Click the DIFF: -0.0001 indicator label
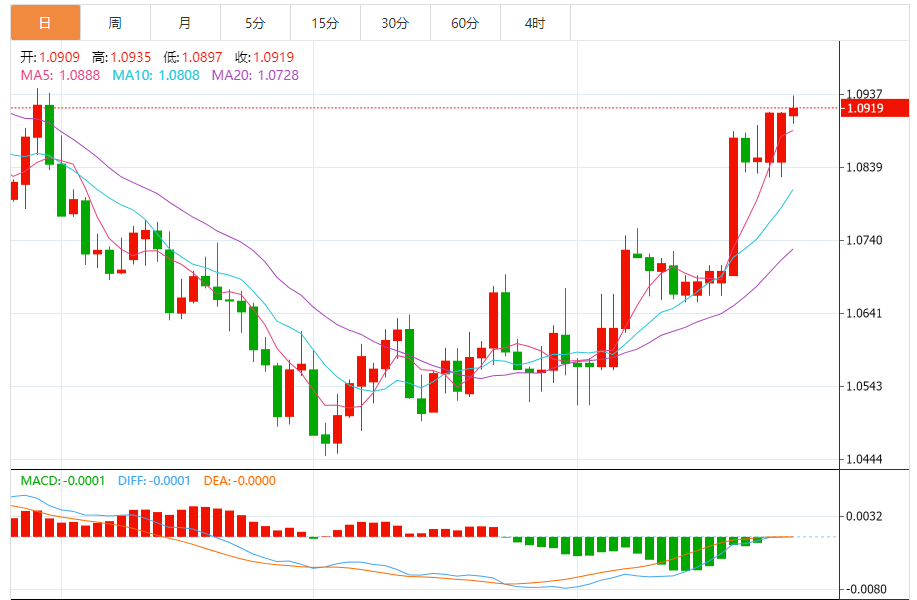Image resolution: width=917 pixels, height=600 pixels. 154,481
